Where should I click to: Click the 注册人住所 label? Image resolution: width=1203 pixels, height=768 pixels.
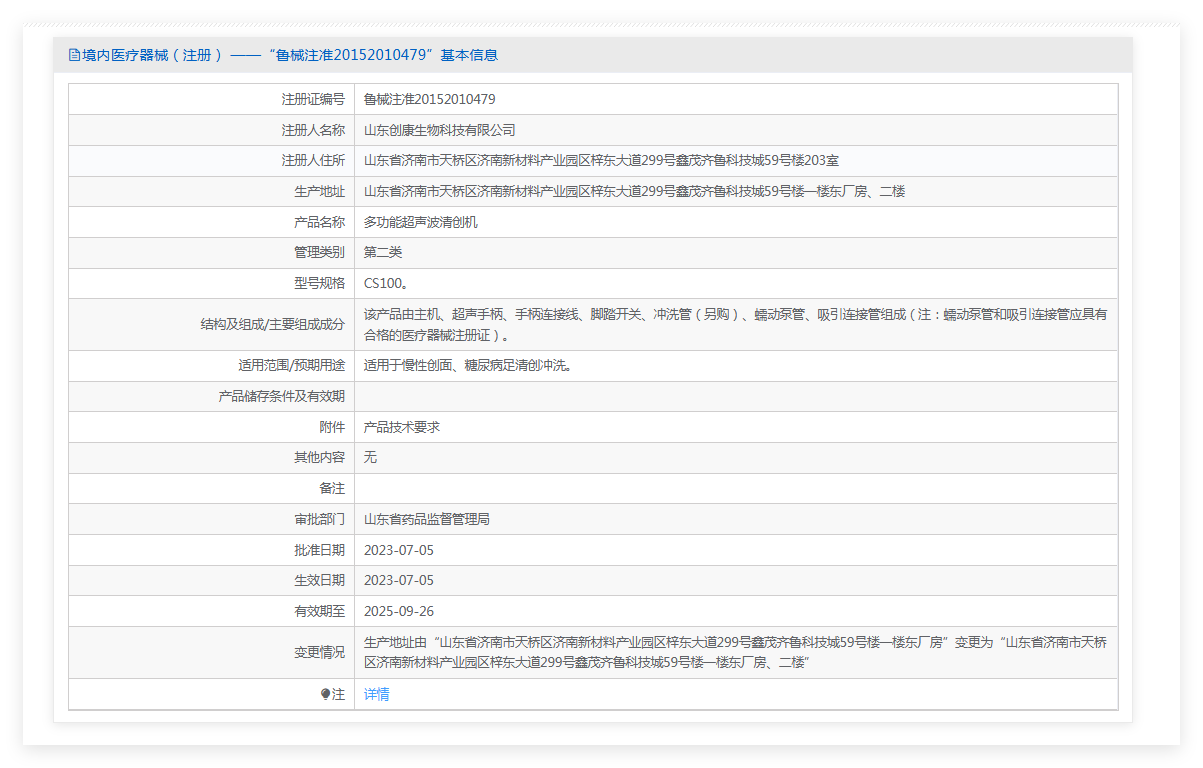313,161
